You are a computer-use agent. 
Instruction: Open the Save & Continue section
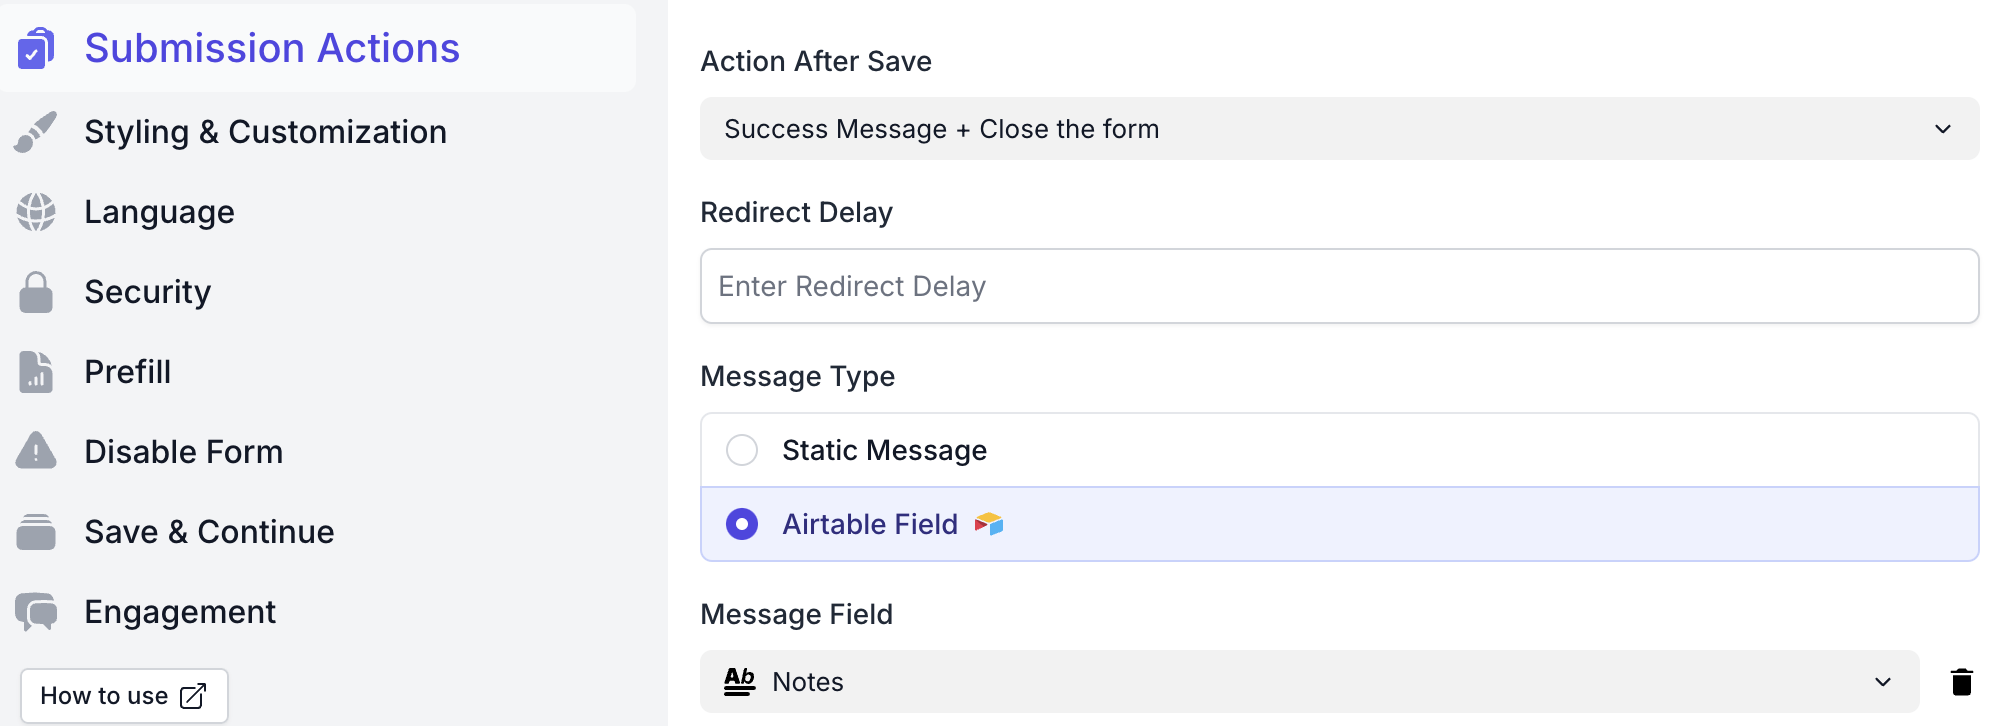(209, 532)
